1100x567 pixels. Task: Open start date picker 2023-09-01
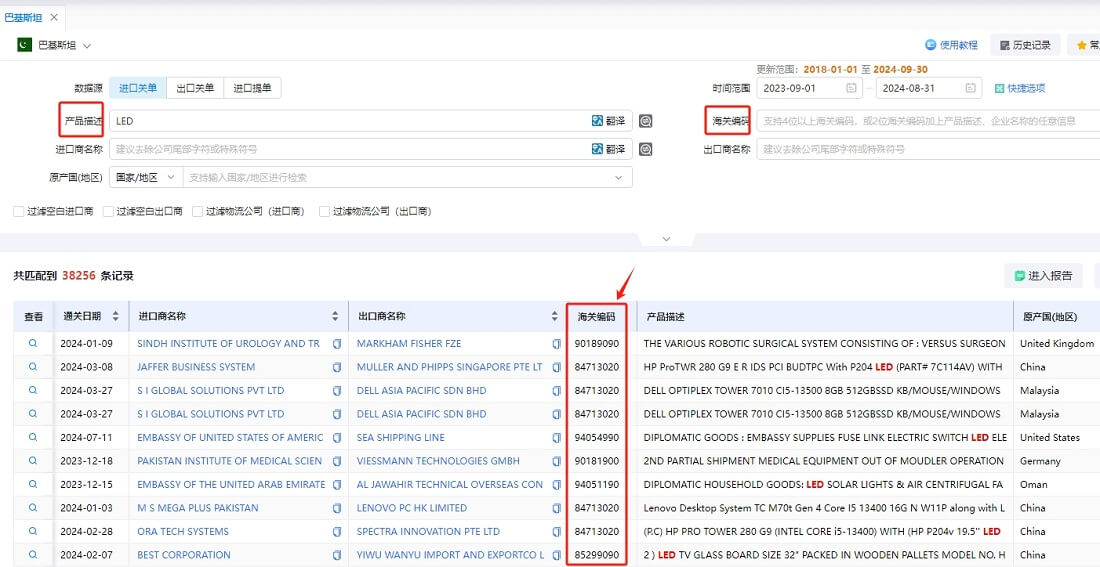(x=809, y=88)
